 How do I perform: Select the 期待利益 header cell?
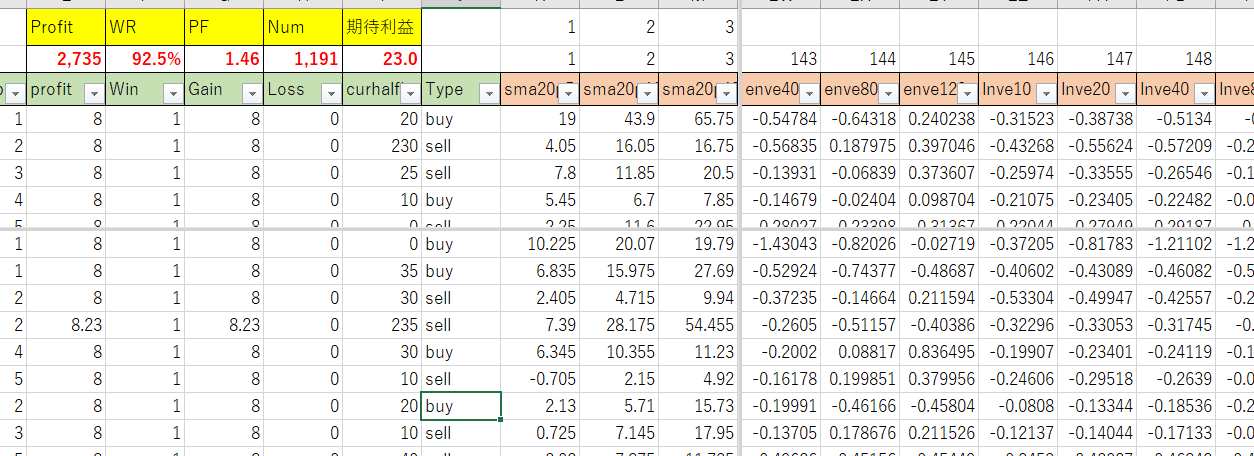pyautogui.click(x=382, y=25)
